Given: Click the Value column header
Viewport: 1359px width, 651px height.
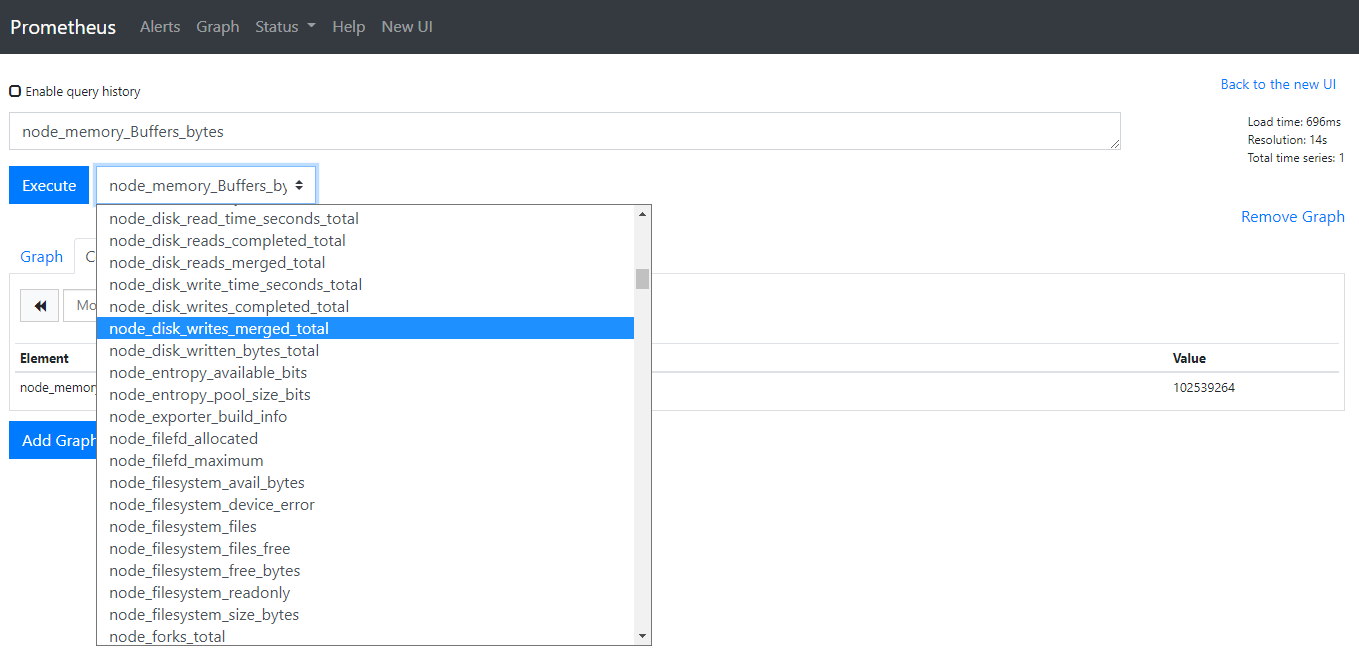Looking at the screenshot, I should coord(1190,358).
